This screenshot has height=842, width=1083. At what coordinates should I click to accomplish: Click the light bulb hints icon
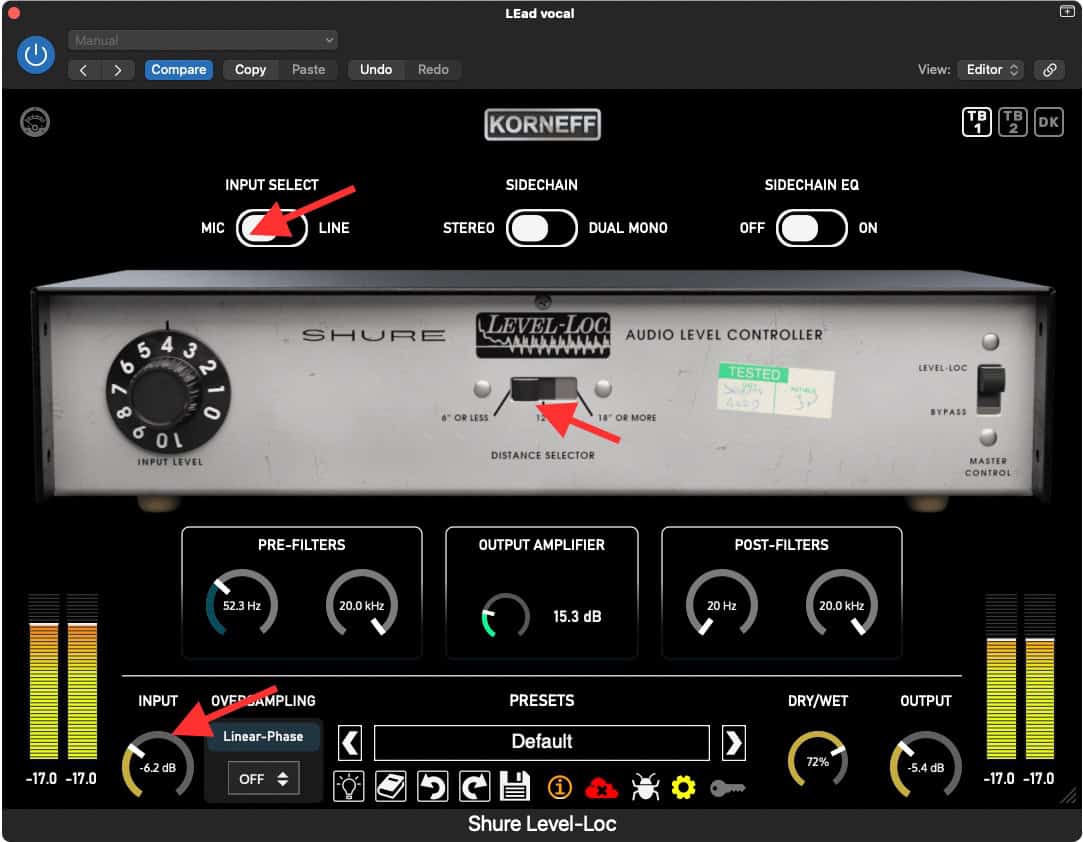click(x=349, y=787)
